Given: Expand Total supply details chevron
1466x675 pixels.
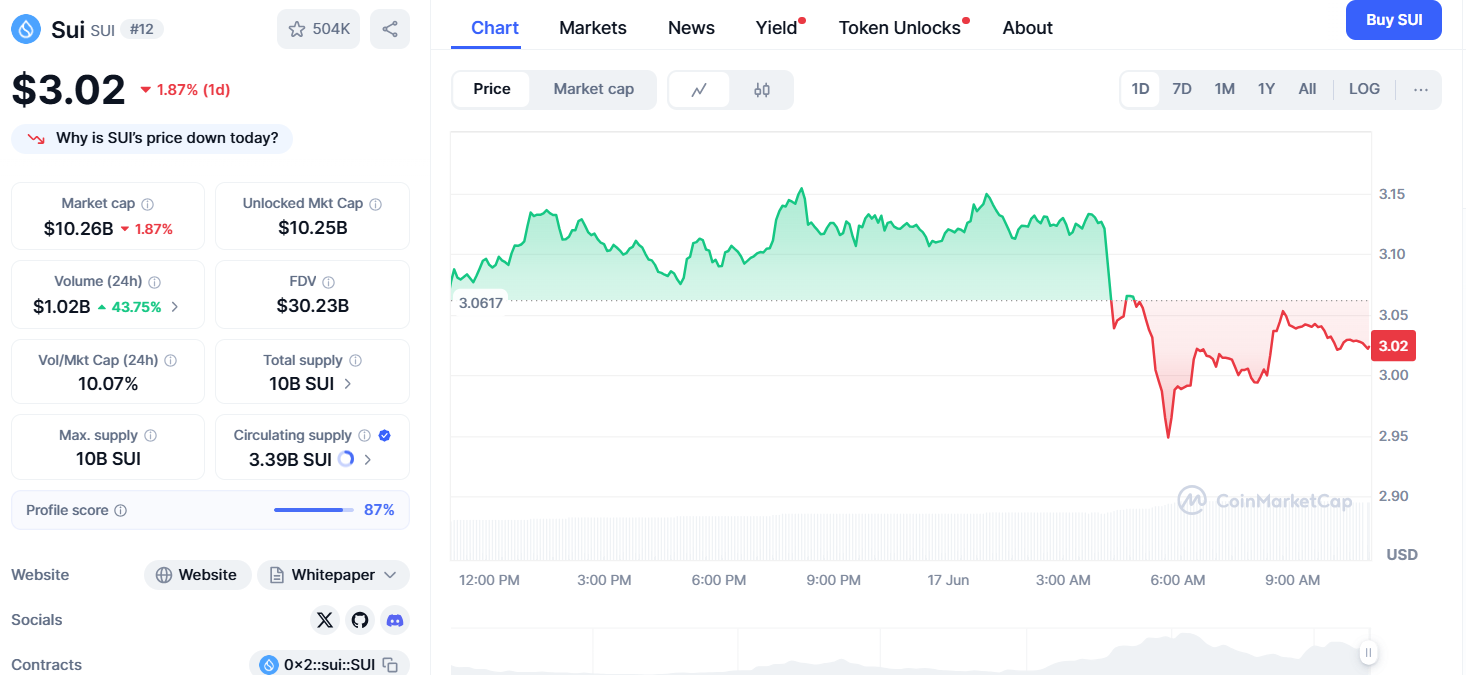Looking at the screenshot, I should pos(347,384).
